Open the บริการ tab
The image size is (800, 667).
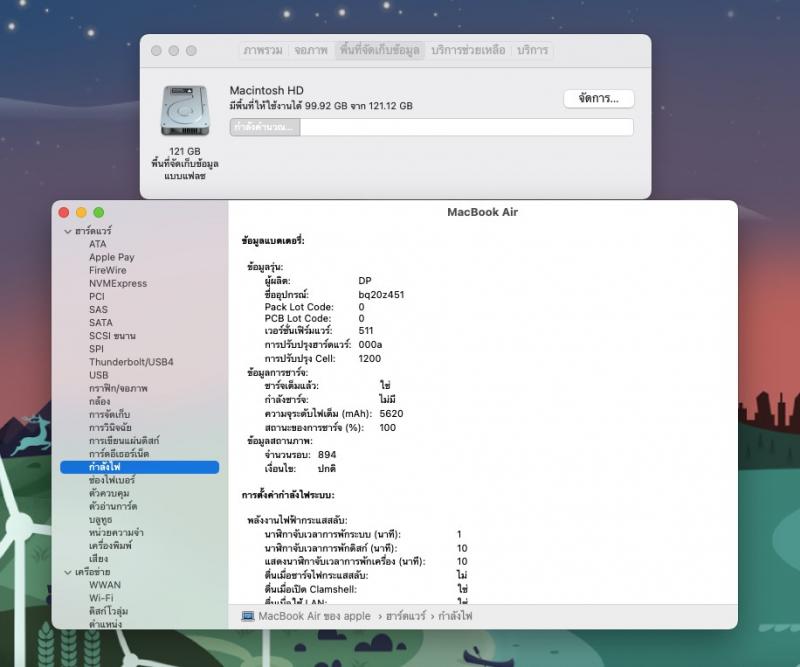pyautogui.click(x=533, y=50)
